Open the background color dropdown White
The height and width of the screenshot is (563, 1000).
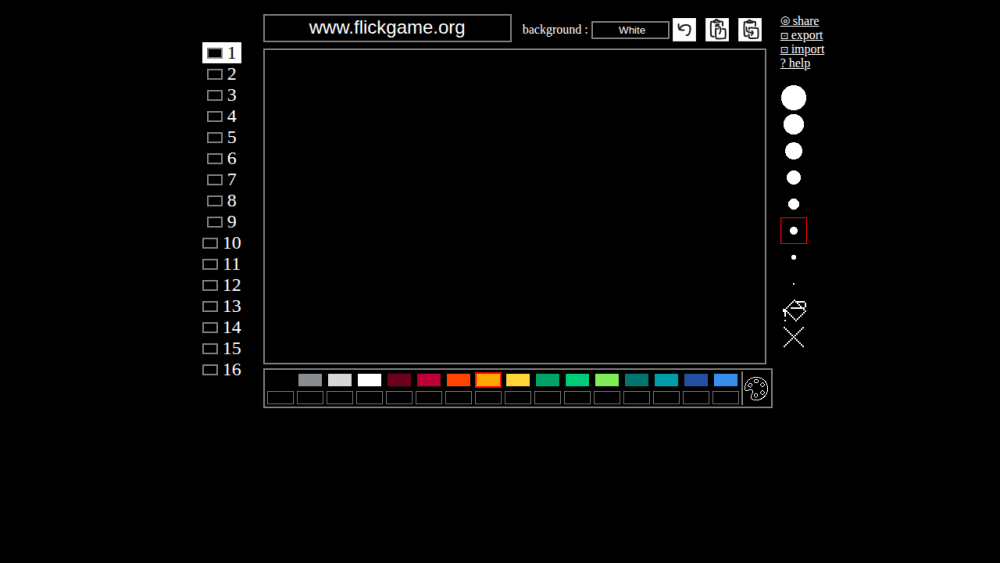[630, 30]
